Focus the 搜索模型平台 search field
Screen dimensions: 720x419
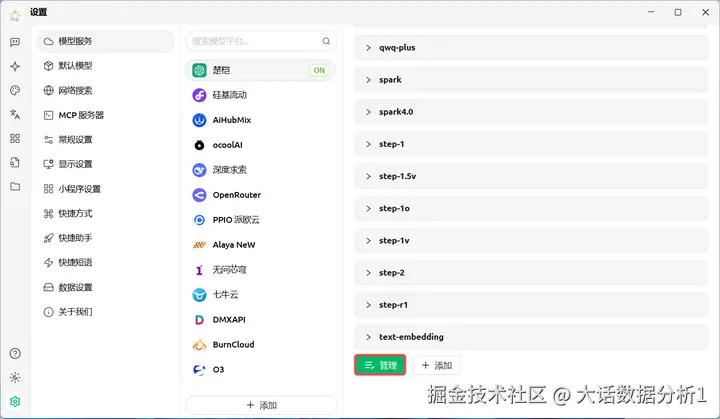point(261,41)
